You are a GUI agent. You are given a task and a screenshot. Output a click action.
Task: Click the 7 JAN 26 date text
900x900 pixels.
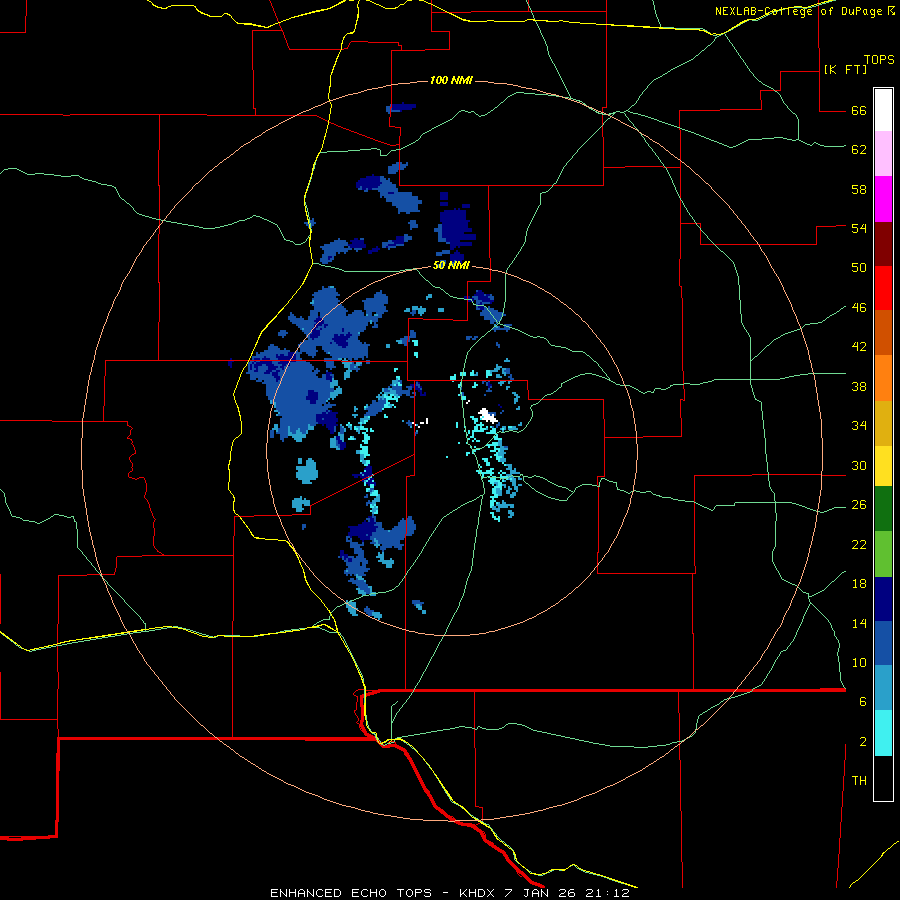(541, 893)
